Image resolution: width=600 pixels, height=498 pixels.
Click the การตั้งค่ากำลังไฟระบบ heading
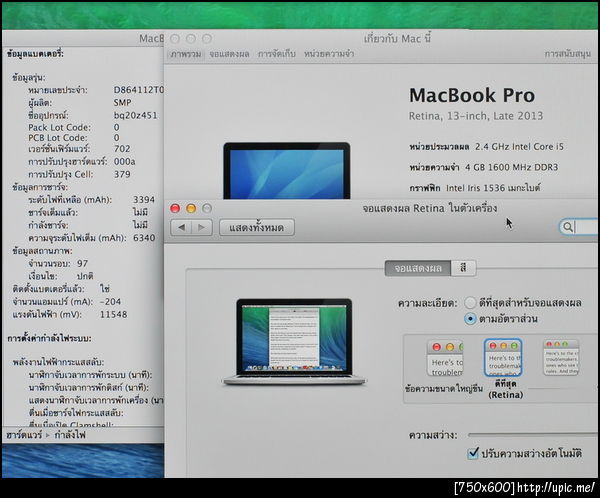pyautogui.click(x=49, y=338)
